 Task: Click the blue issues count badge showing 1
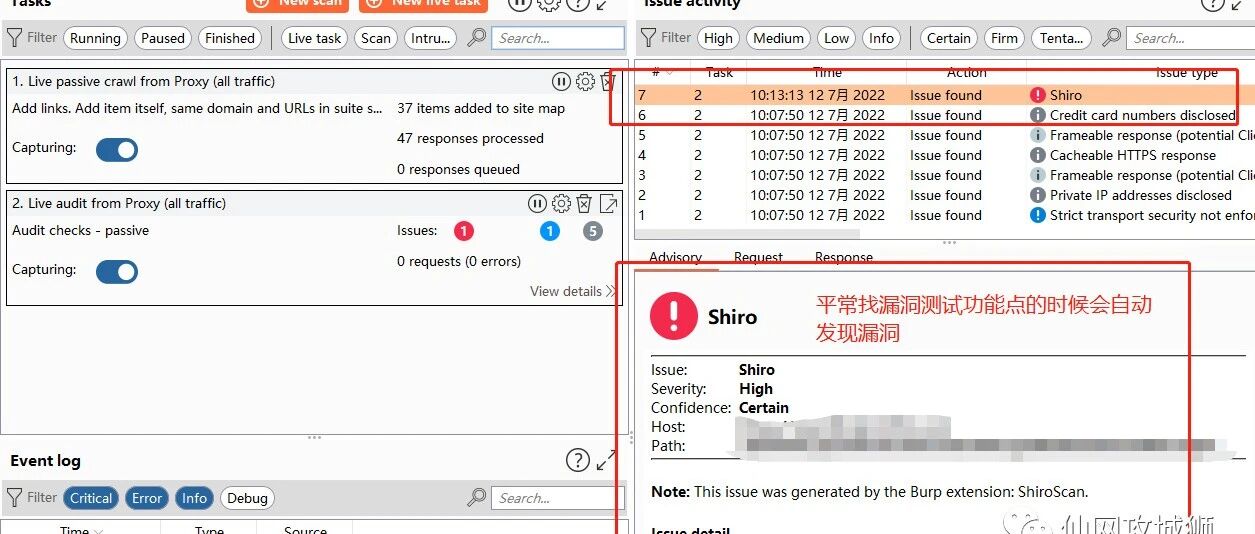click(x=550, y=231)
